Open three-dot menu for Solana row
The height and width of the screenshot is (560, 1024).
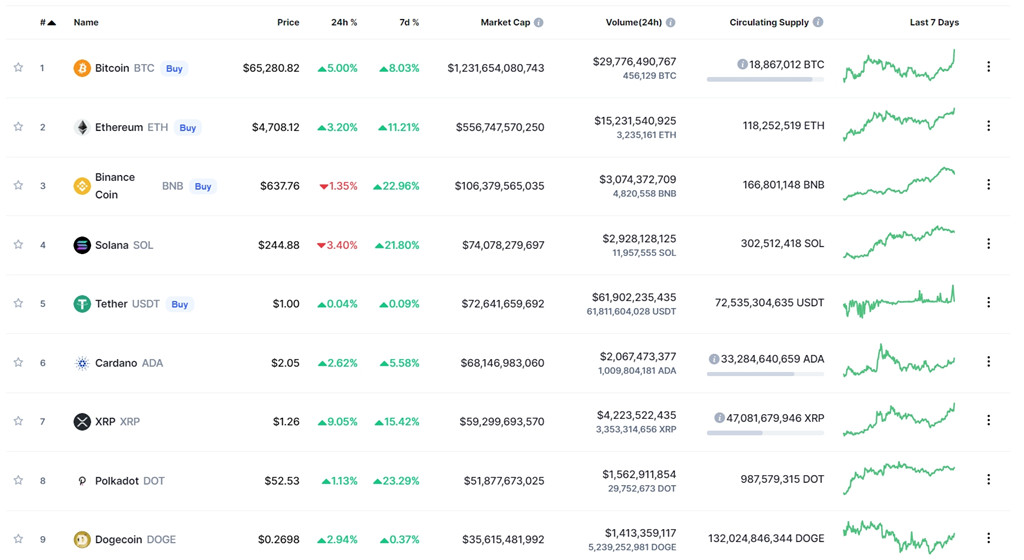click(x=988, y=243)
